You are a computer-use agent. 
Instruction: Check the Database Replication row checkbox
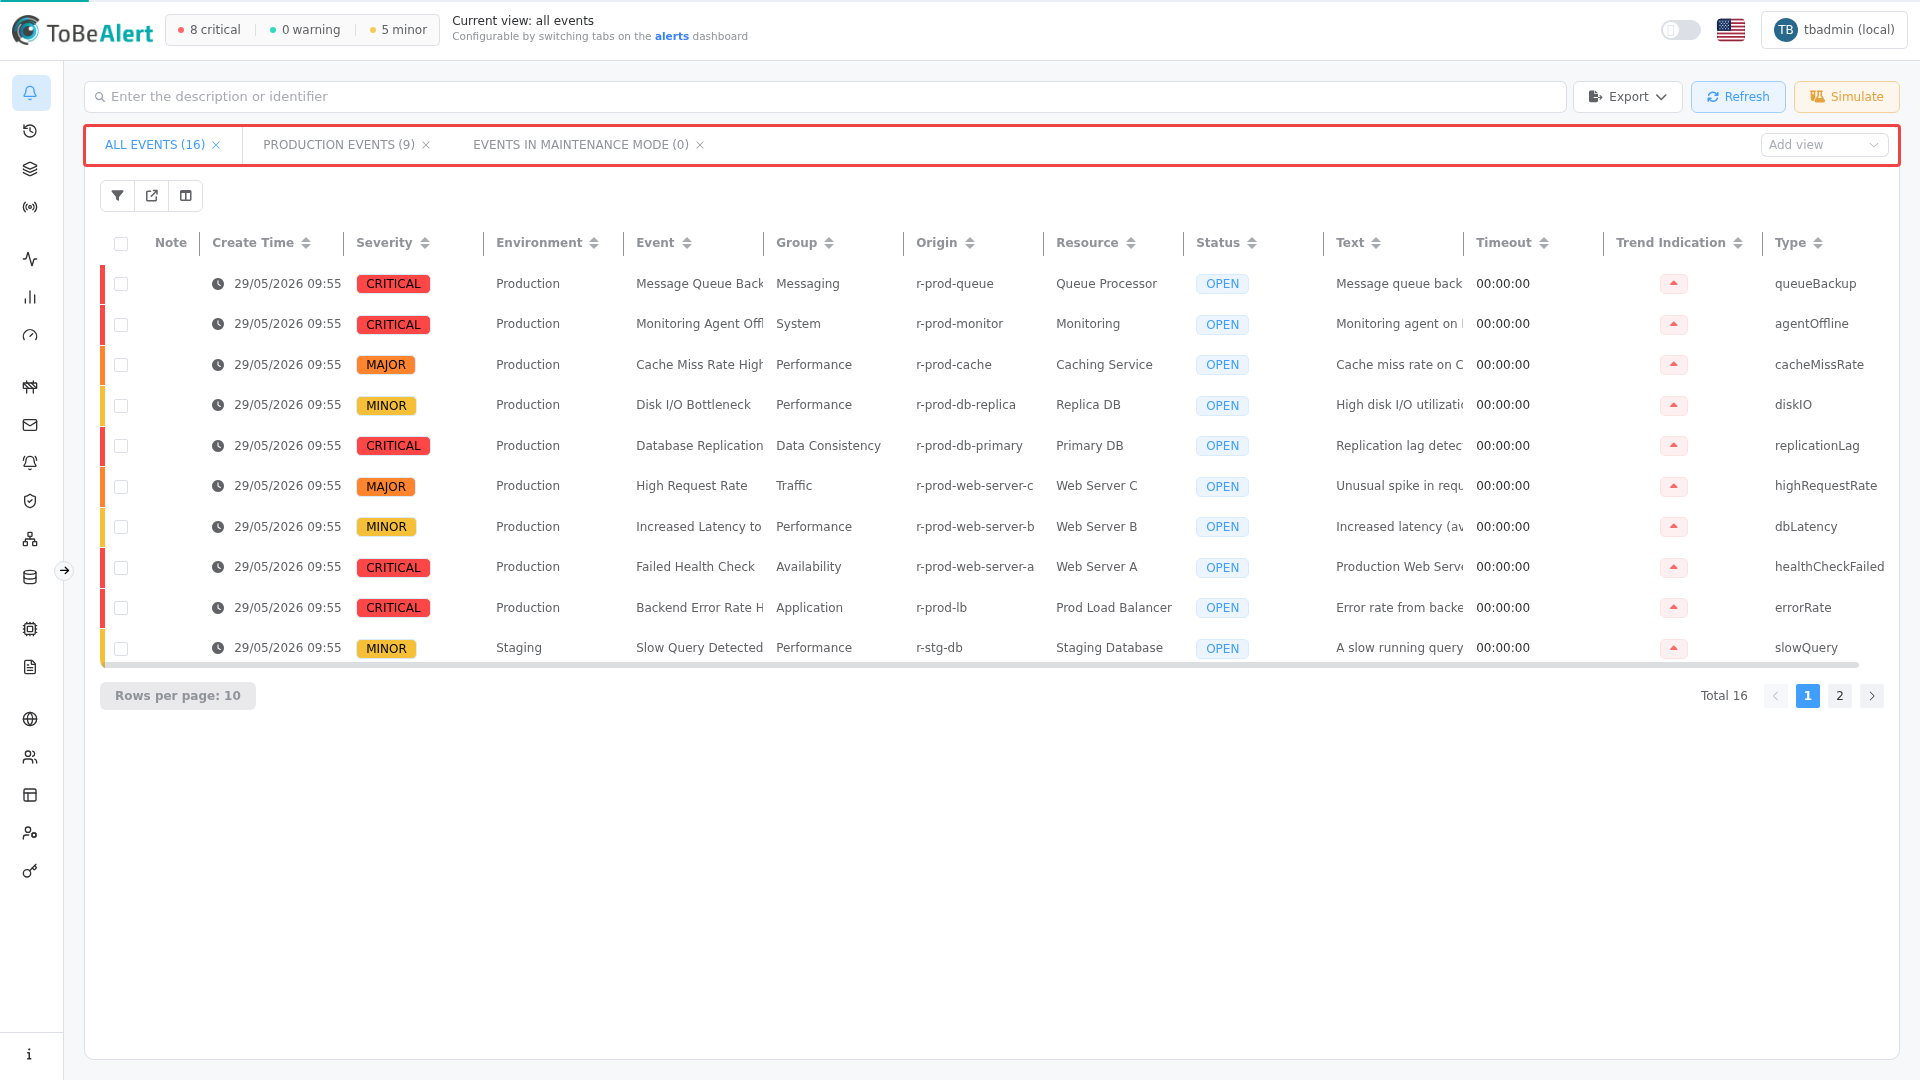pyautogui.click(x=121, y=446)
